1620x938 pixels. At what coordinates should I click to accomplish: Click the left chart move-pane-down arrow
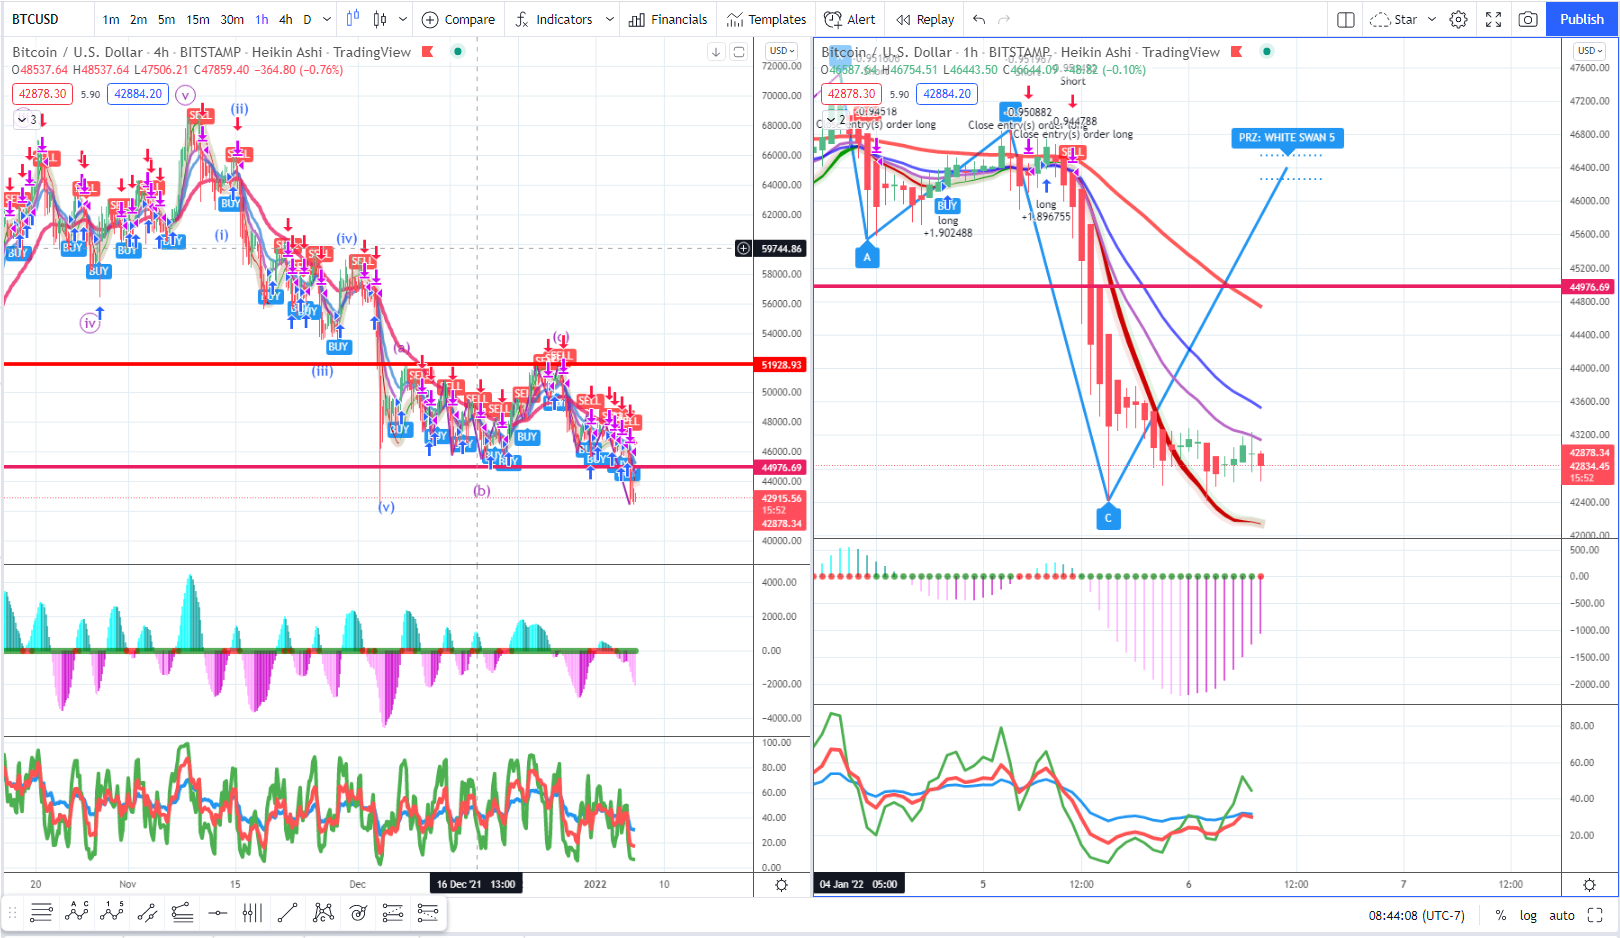[x=716, y=52]
